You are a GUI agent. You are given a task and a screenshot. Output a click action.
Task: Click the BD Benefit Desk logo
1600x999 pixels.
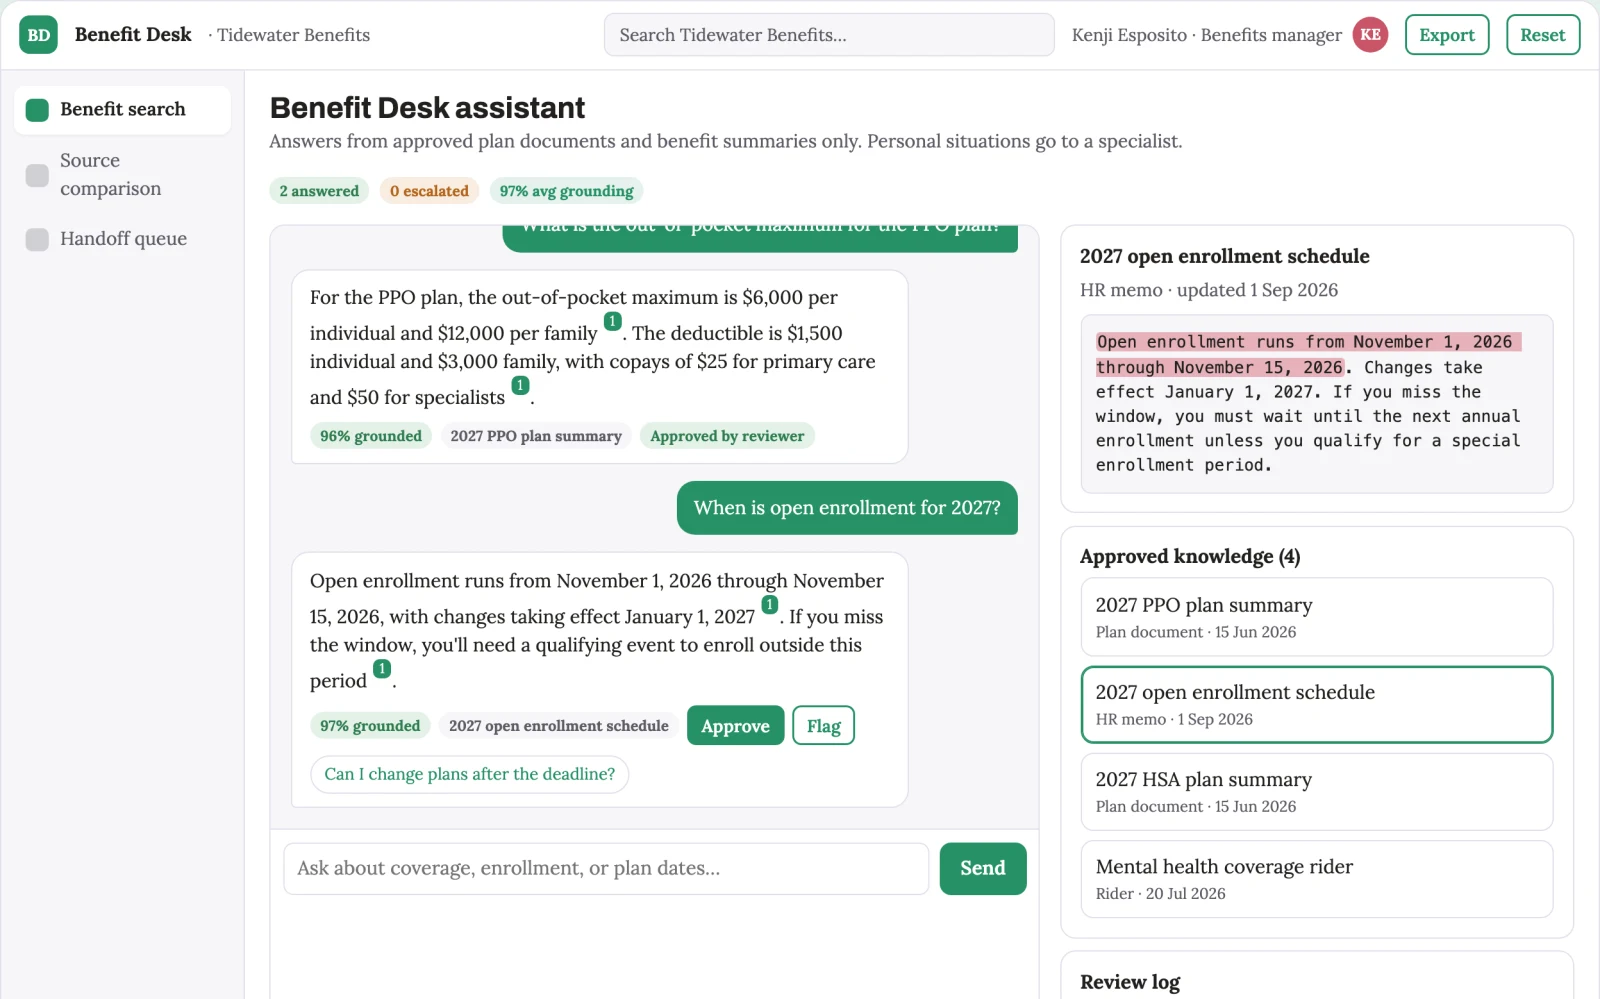pyautogui.click(x=38, y=35)
